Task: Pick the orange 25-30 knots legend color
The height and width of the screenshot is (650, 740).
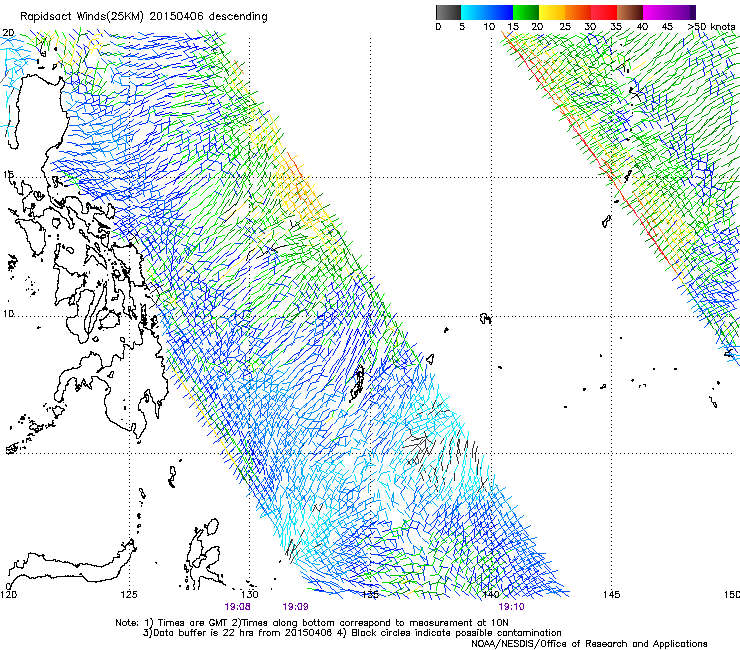Action: pyautogui.click(x=578, y=12)
